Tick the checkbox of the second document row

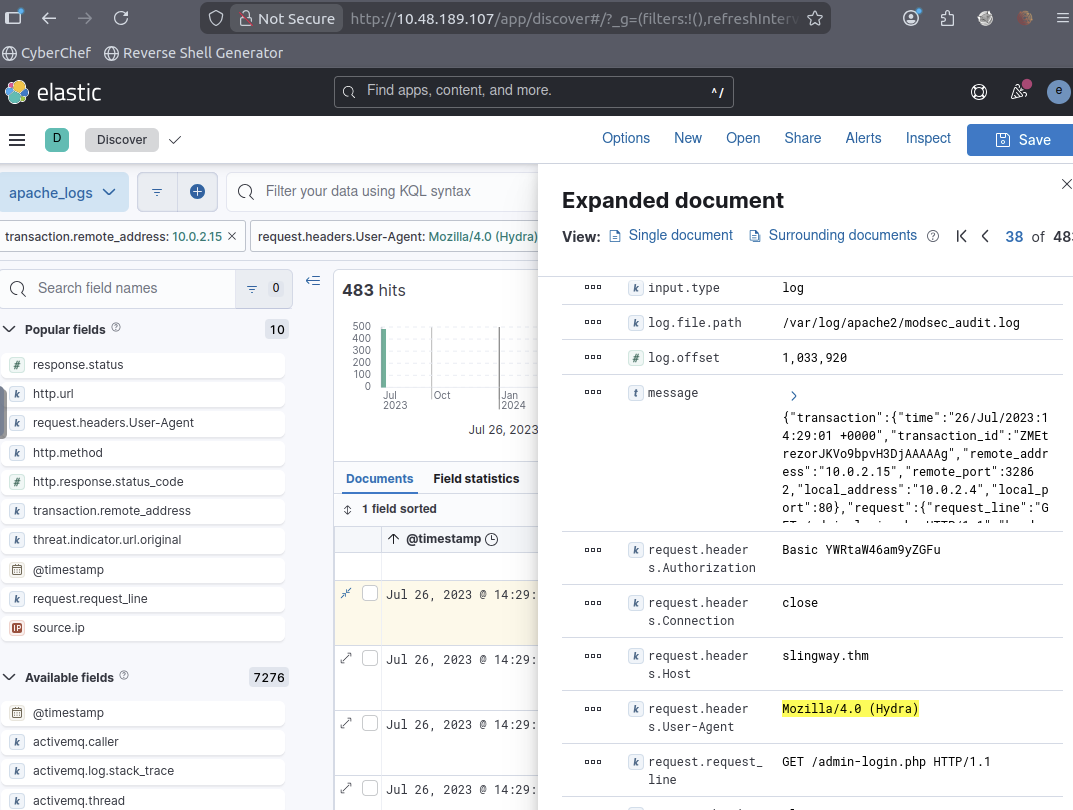[370, 658]
